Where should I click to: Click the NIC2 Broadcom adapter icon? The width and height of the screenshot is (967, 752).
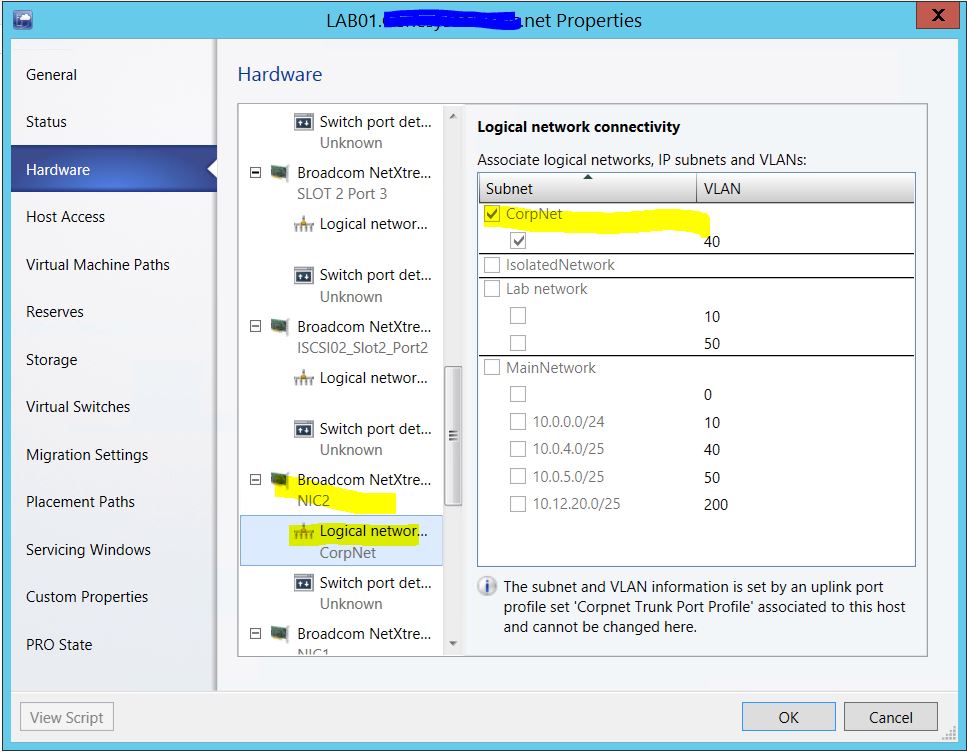point(280,480)
